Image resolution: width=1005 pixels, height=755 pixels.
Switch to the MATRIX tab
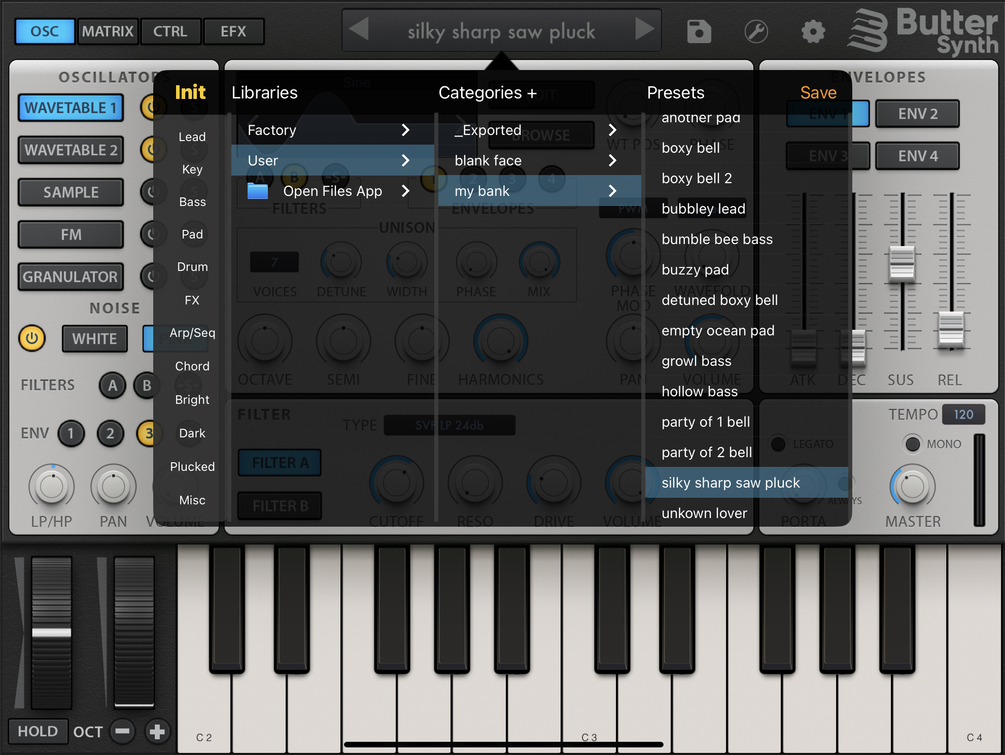point(108,31)
